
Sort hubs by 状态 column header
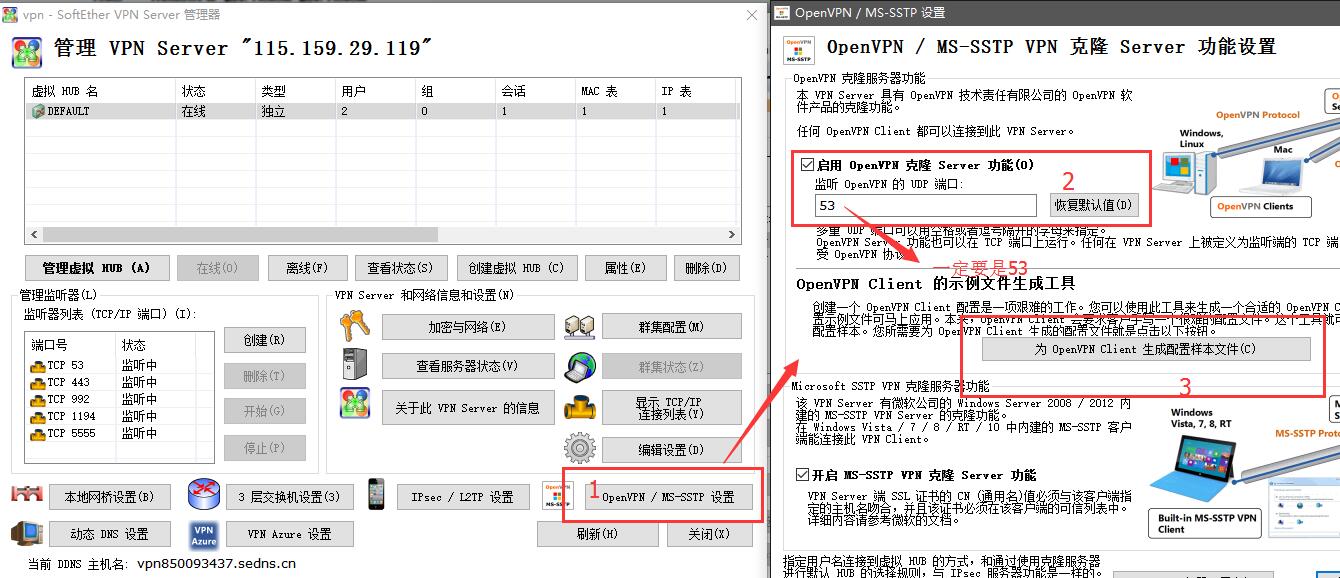click(x=213, y=91)
